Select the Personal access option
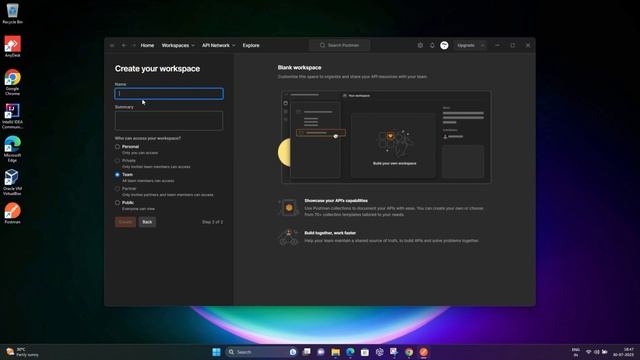This screenshot has height=360, width=640. (118, 147)
